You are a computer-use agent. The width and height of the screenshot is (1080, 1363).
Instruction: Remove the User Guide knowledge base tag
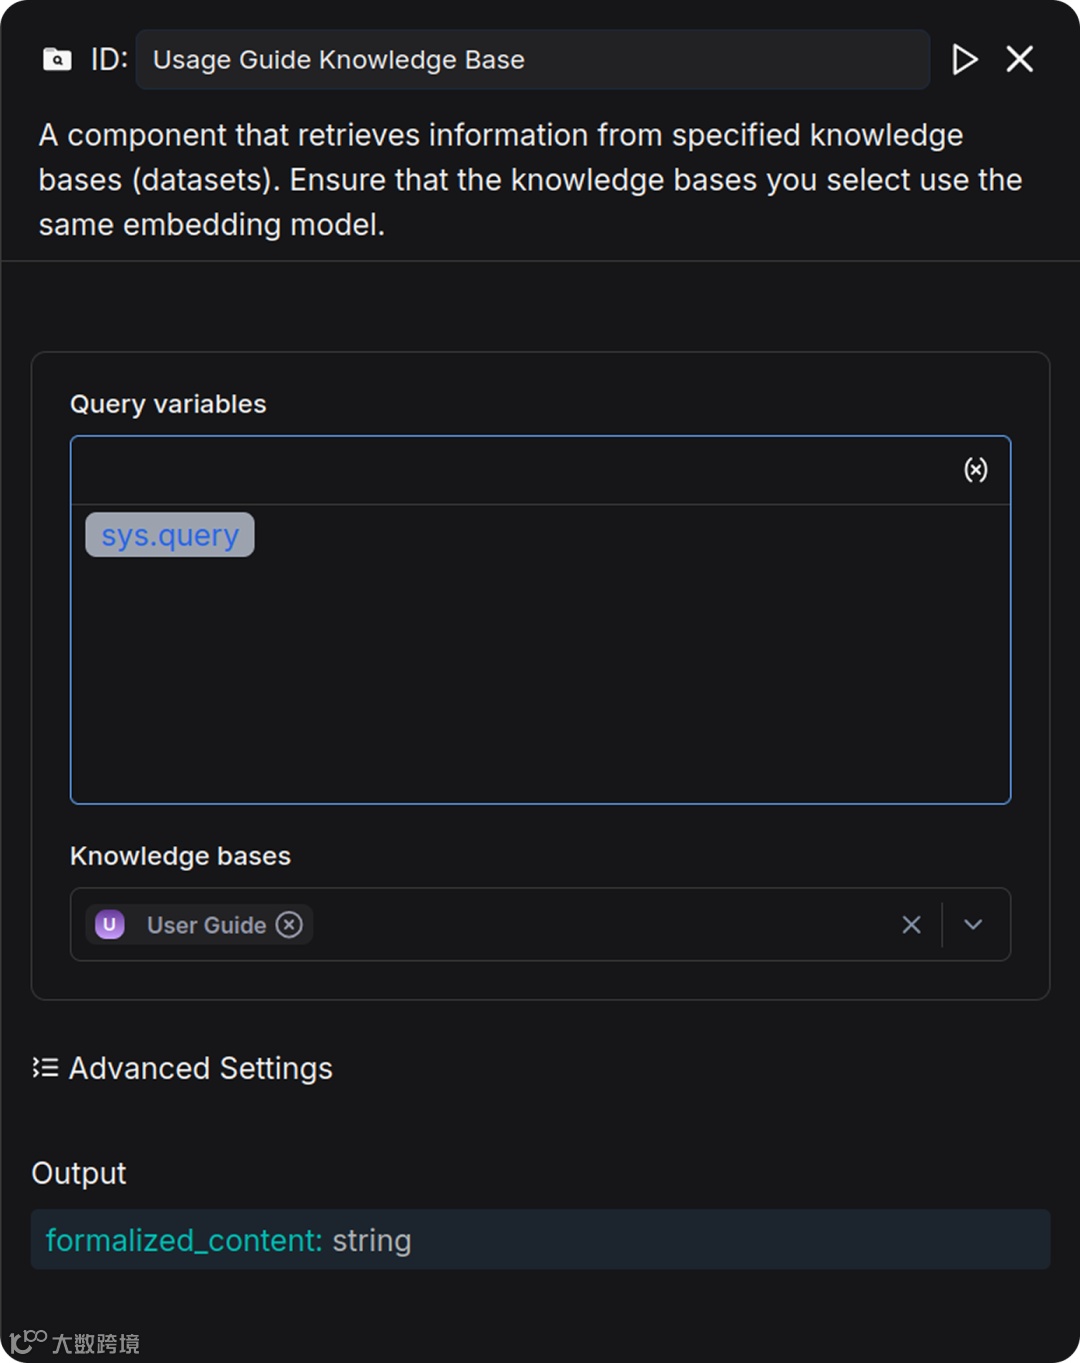(x=289, y=925)
